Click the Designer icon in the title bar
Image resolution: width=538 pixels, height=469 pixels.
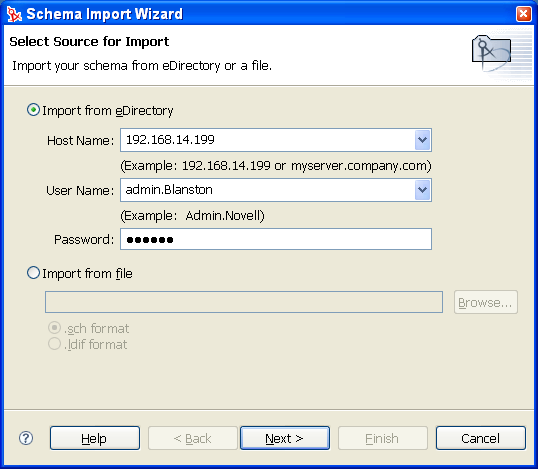pyautogui.click(x=14, y=14)
